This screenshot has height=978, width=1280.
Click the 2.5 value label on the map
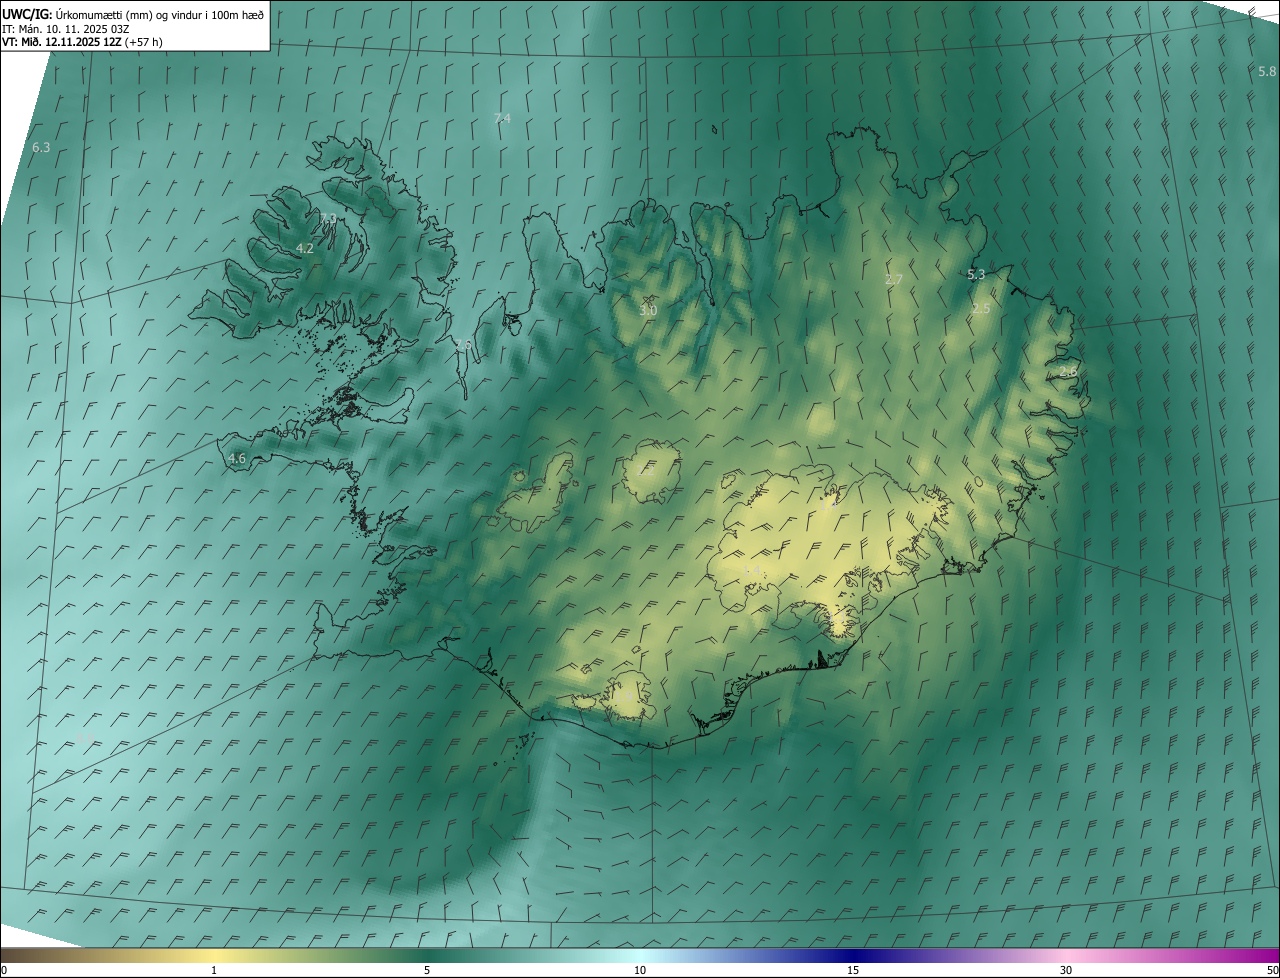[981, 309]
